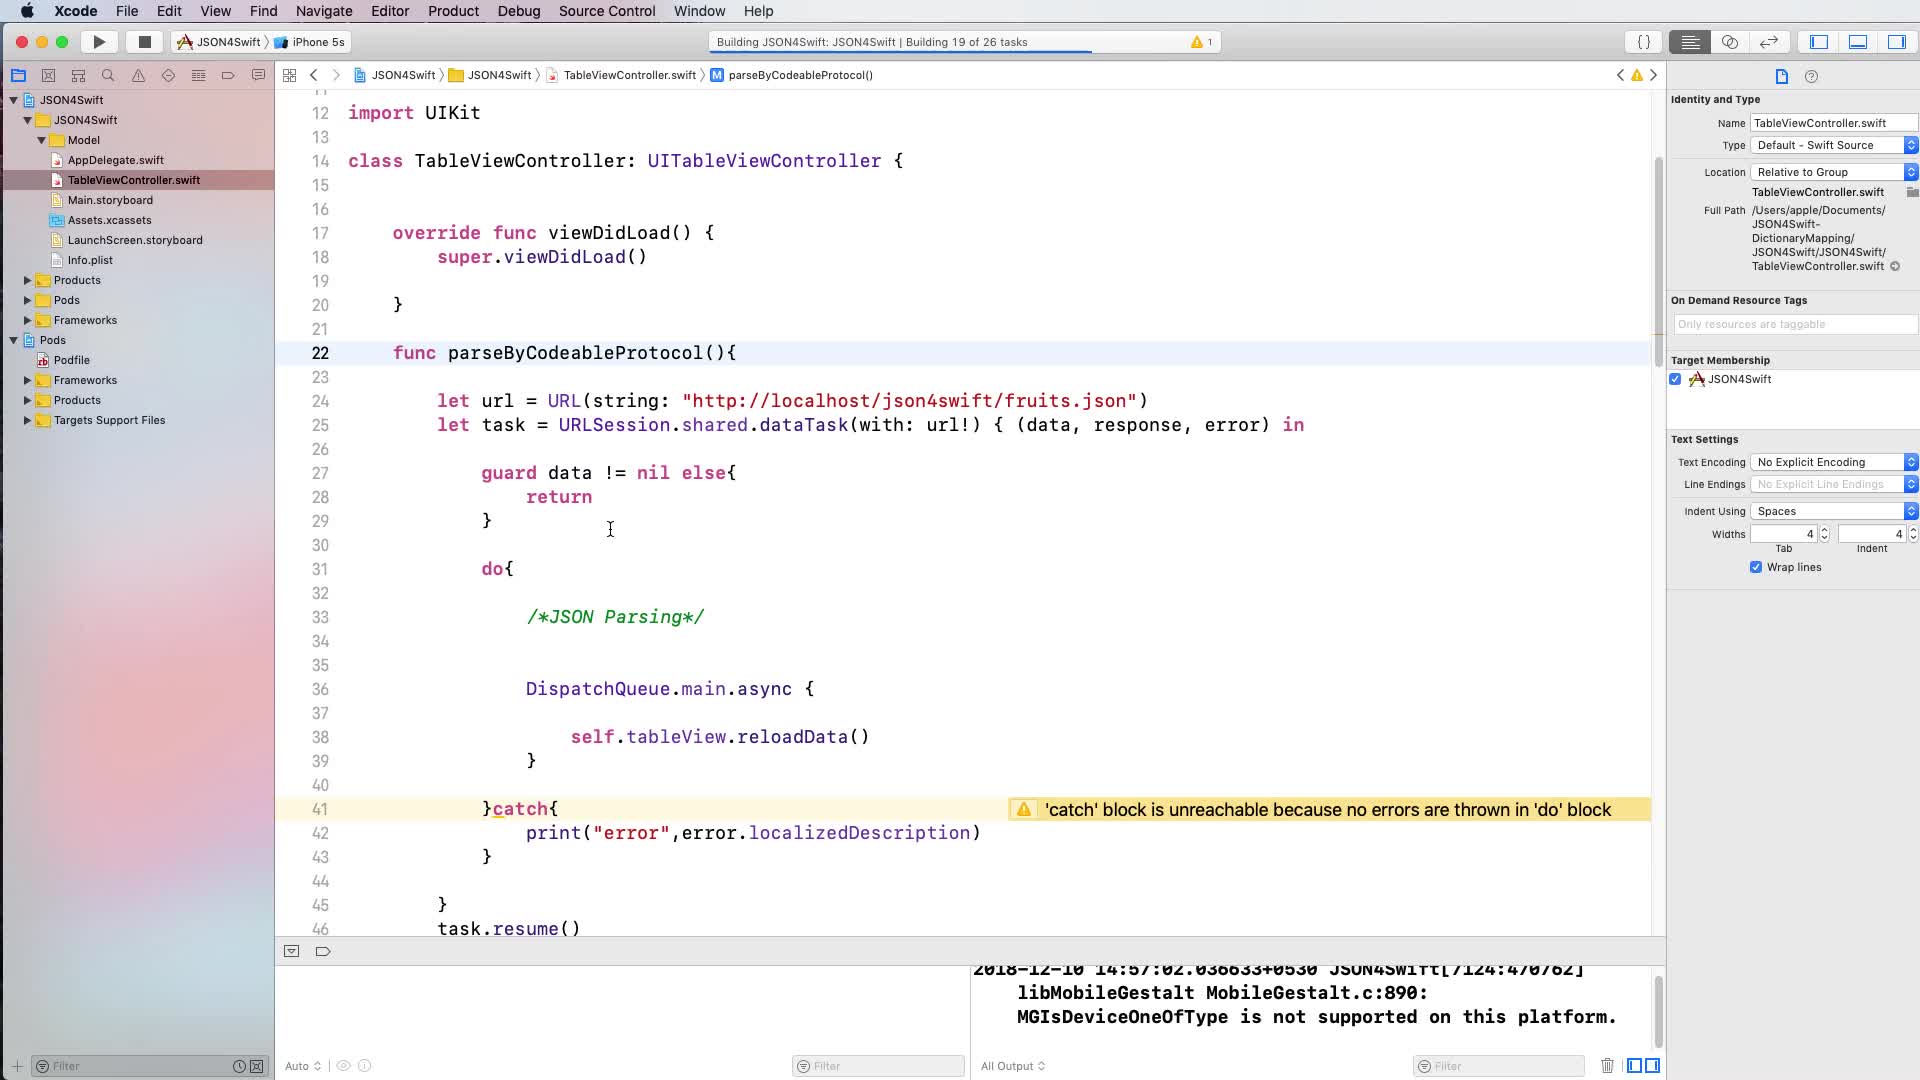Image resolution: width=1920 pixels, height=1080 pixels.
Task: Go back in editor history
Action: [314, 75]
